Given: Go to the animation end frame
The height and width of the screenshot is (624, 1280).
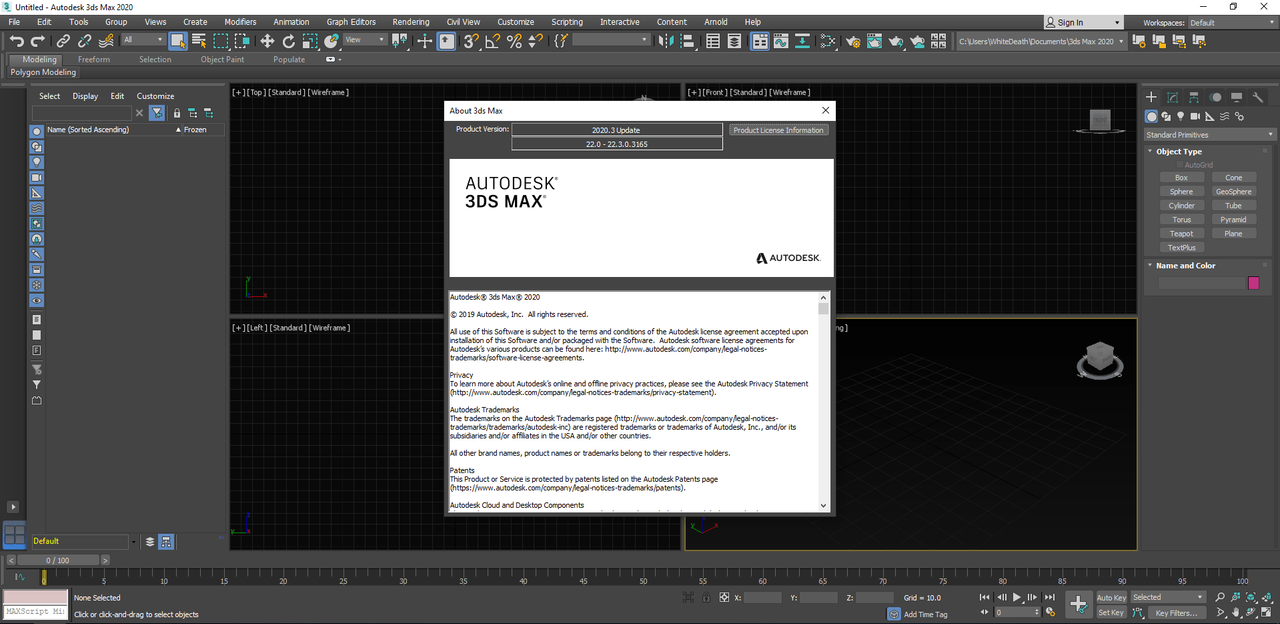Looking at the screenshot, I should click(x=1049, y=597).
